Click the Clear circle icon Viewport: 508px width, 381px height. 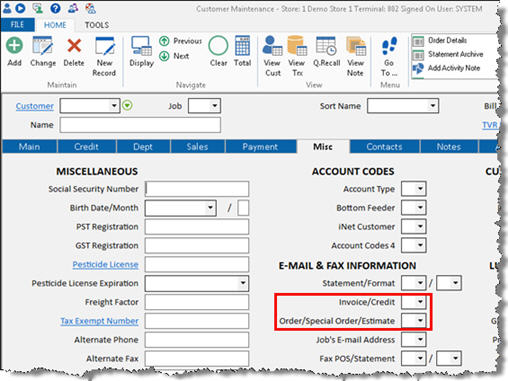218,45
